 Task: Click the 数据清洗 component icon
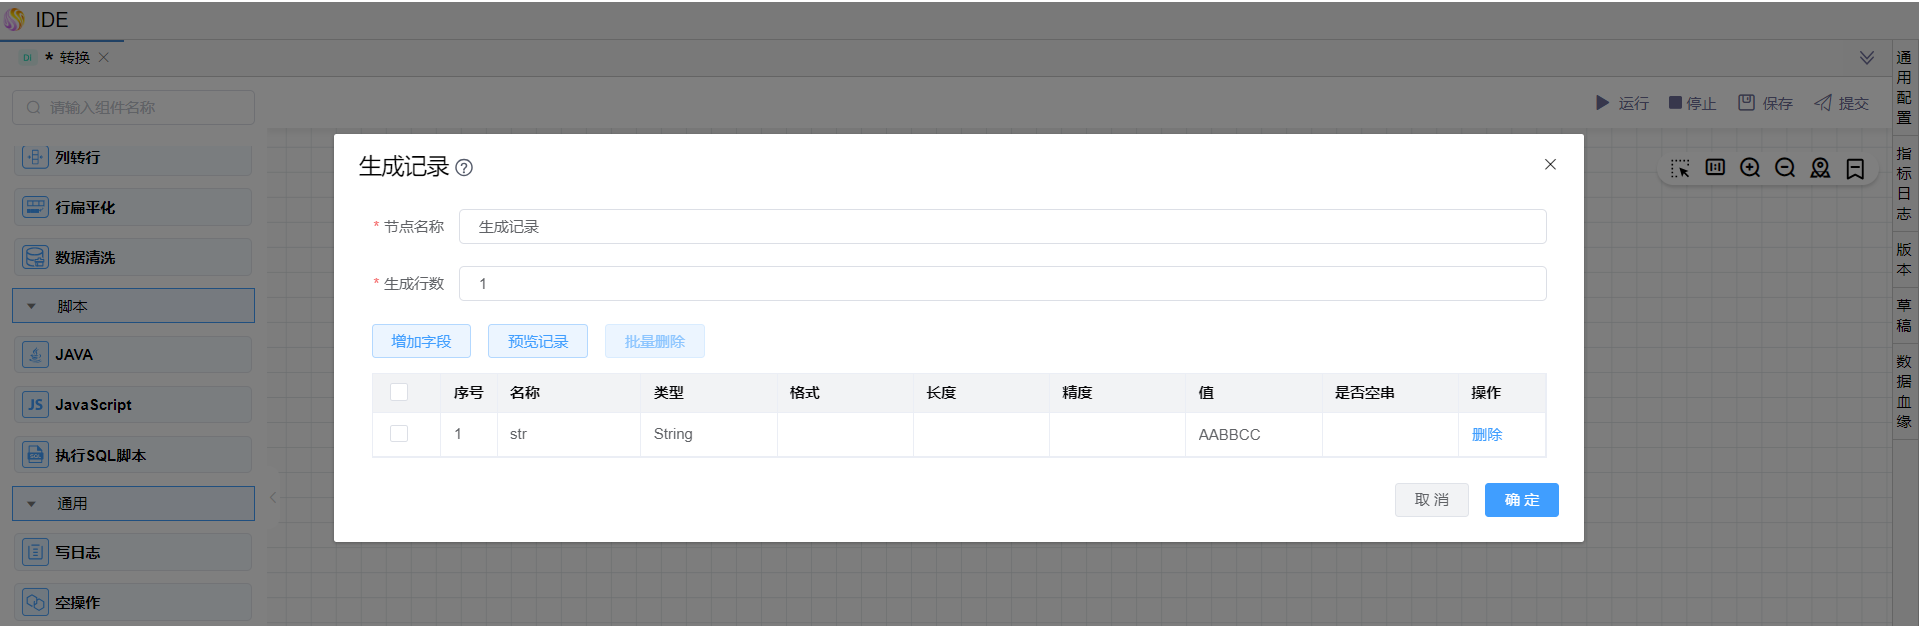pyautogui.click(x=35, y=258)
